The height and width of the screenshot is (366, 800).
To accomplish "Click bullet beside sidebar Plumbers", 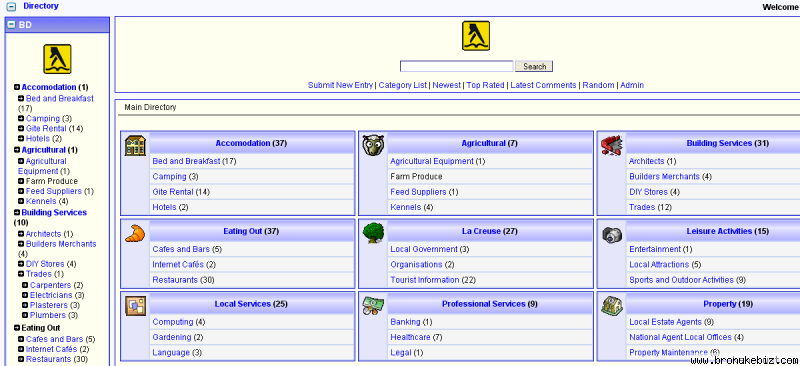I will click(25, 315).
